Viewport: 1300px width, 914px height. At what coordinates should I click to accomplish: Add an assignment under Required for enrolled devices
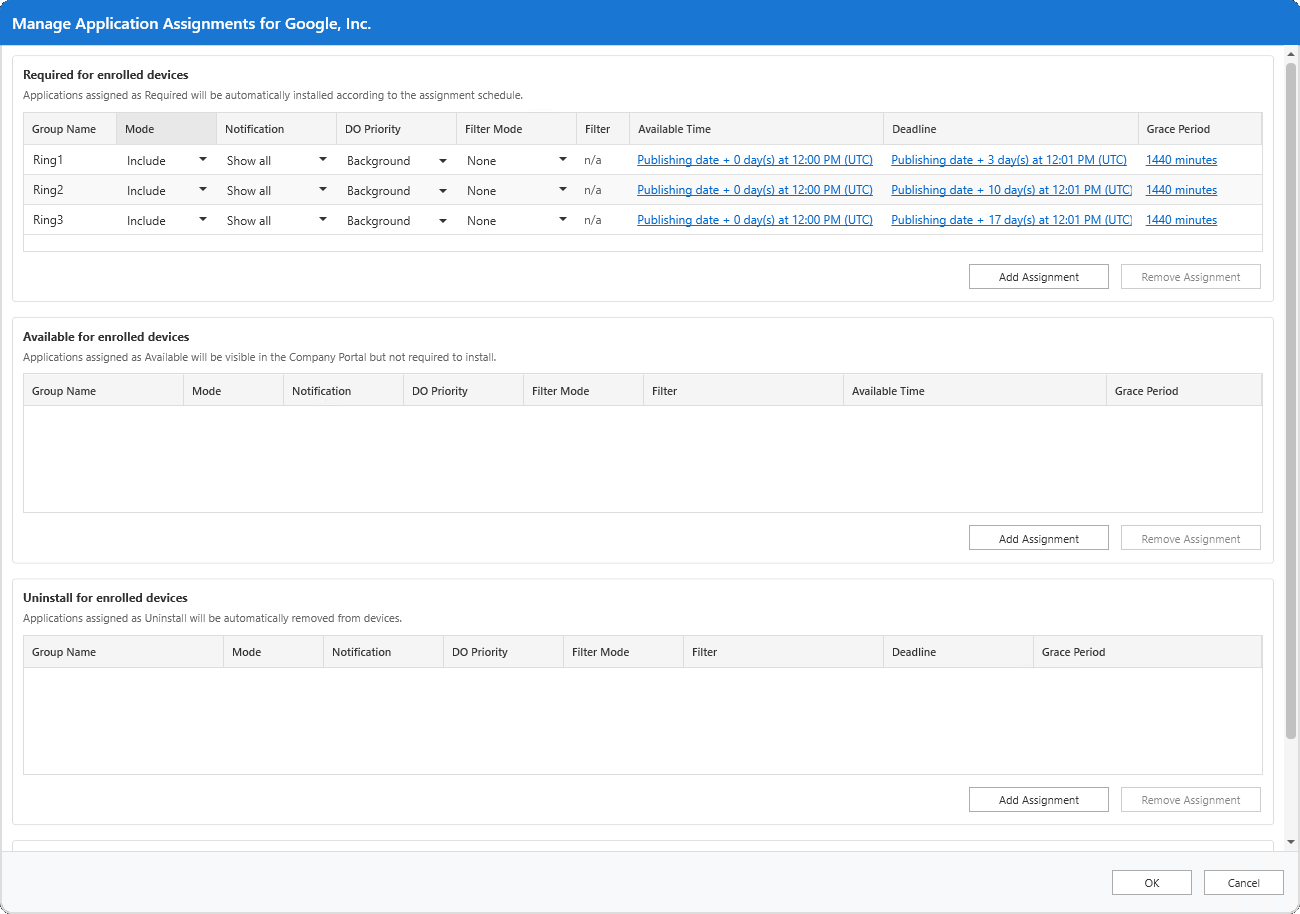1038,276
